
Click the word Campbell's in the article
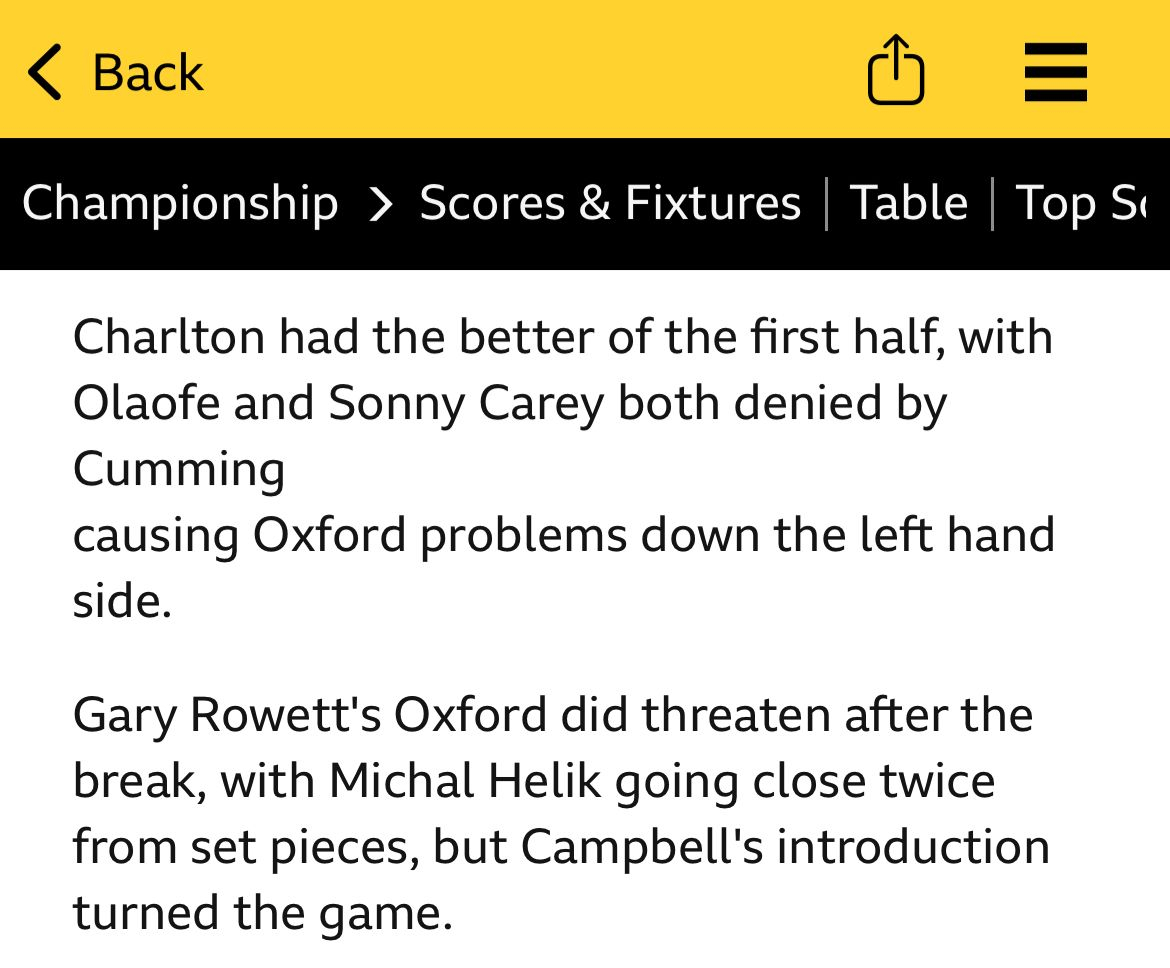[x=642, y=848]
